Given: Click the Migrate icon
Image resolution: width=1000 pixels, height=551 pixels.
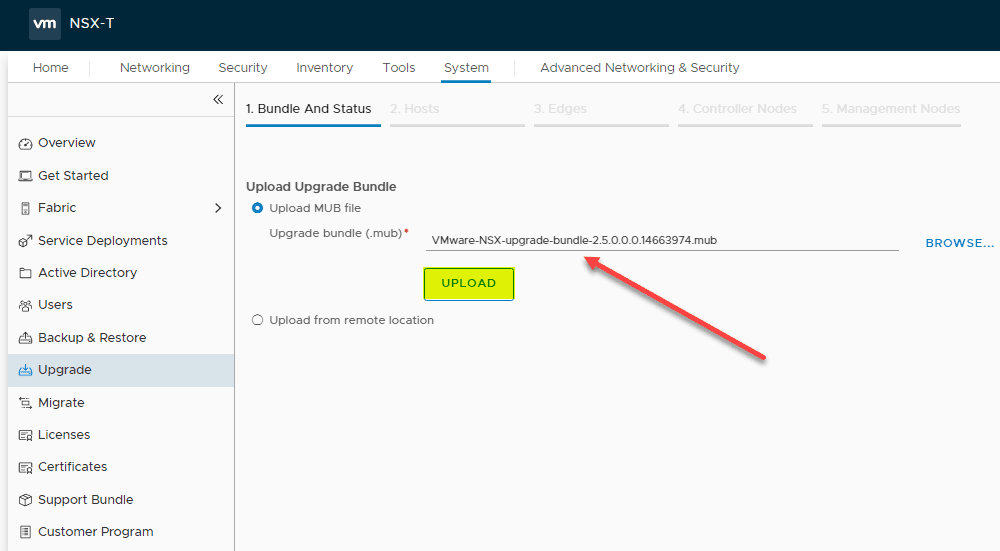Looking at the screenshot, I should click(26, 403).
